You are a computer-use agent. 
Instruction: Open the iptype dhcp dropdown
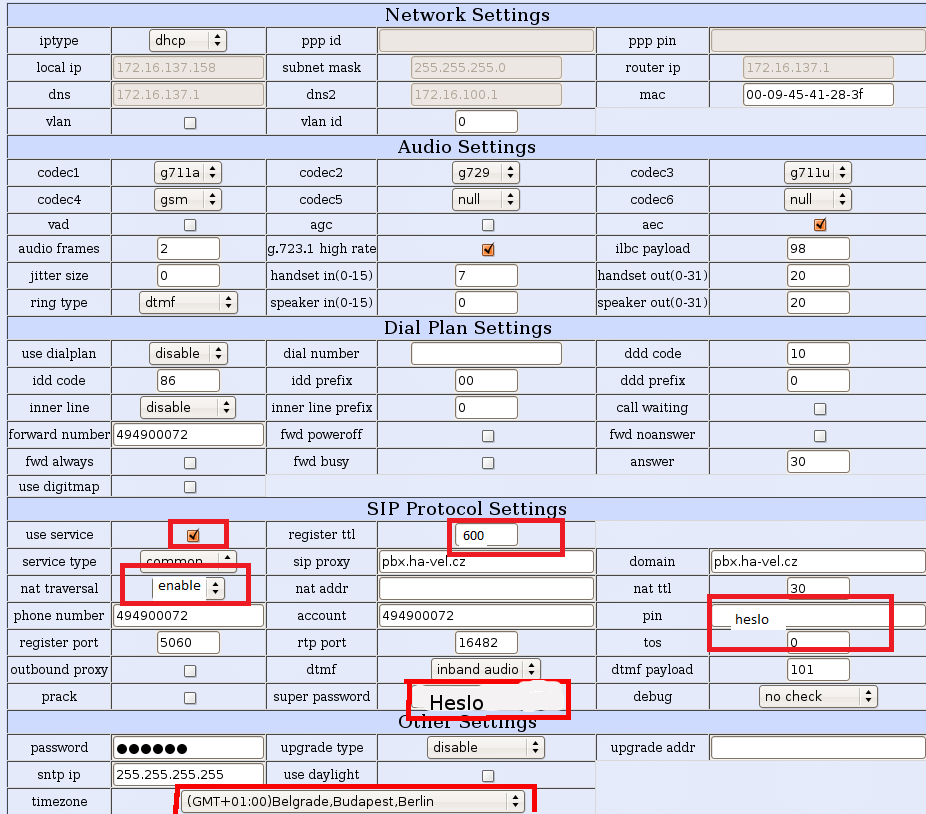click(x=188, y=41)
